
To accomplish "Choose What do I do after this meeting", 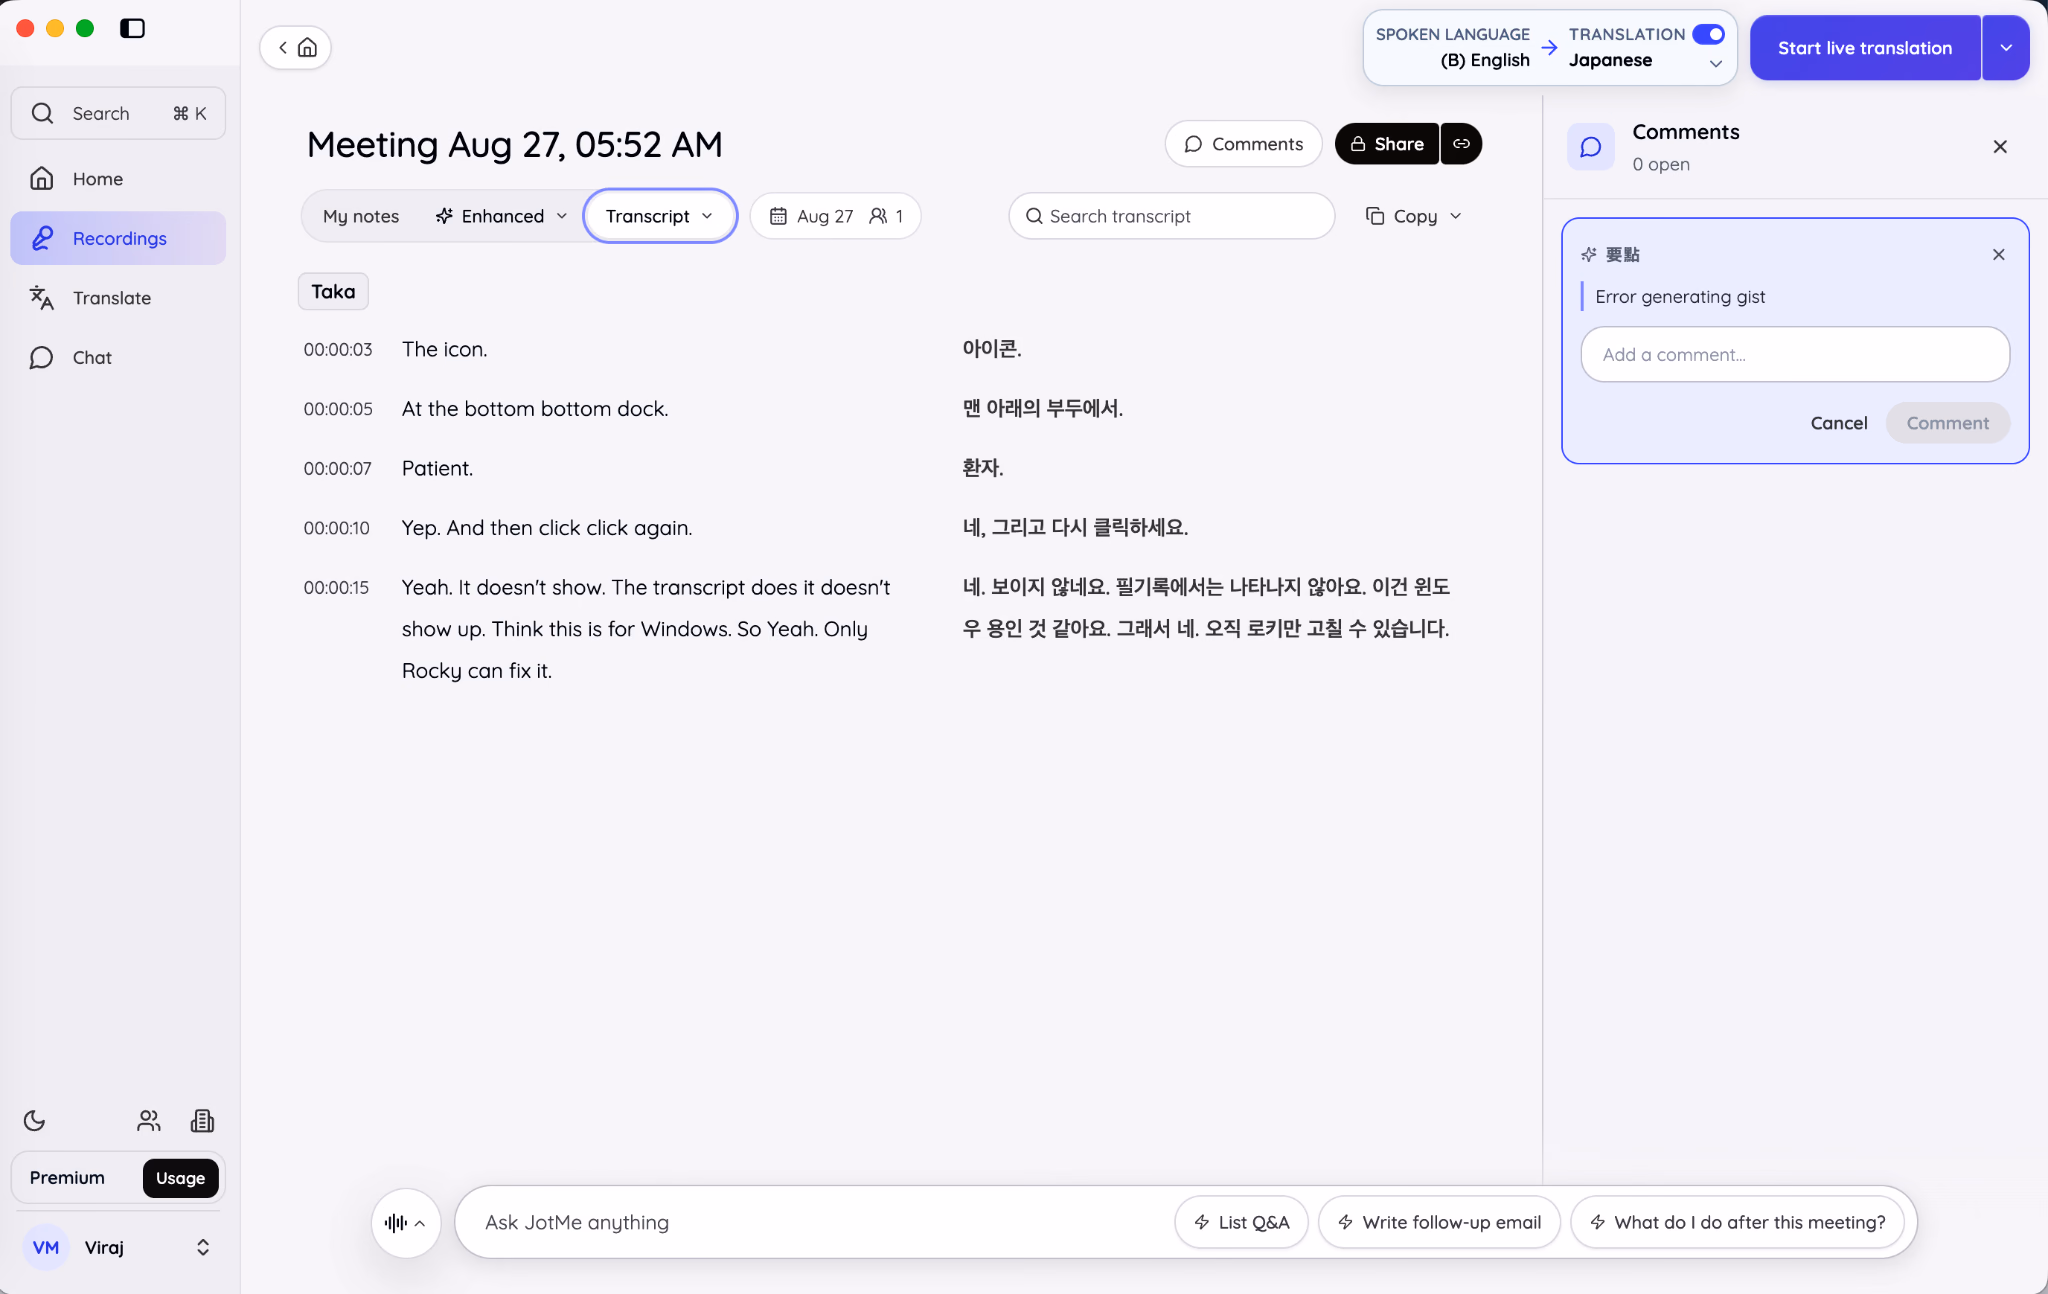I will 1737,1222.
